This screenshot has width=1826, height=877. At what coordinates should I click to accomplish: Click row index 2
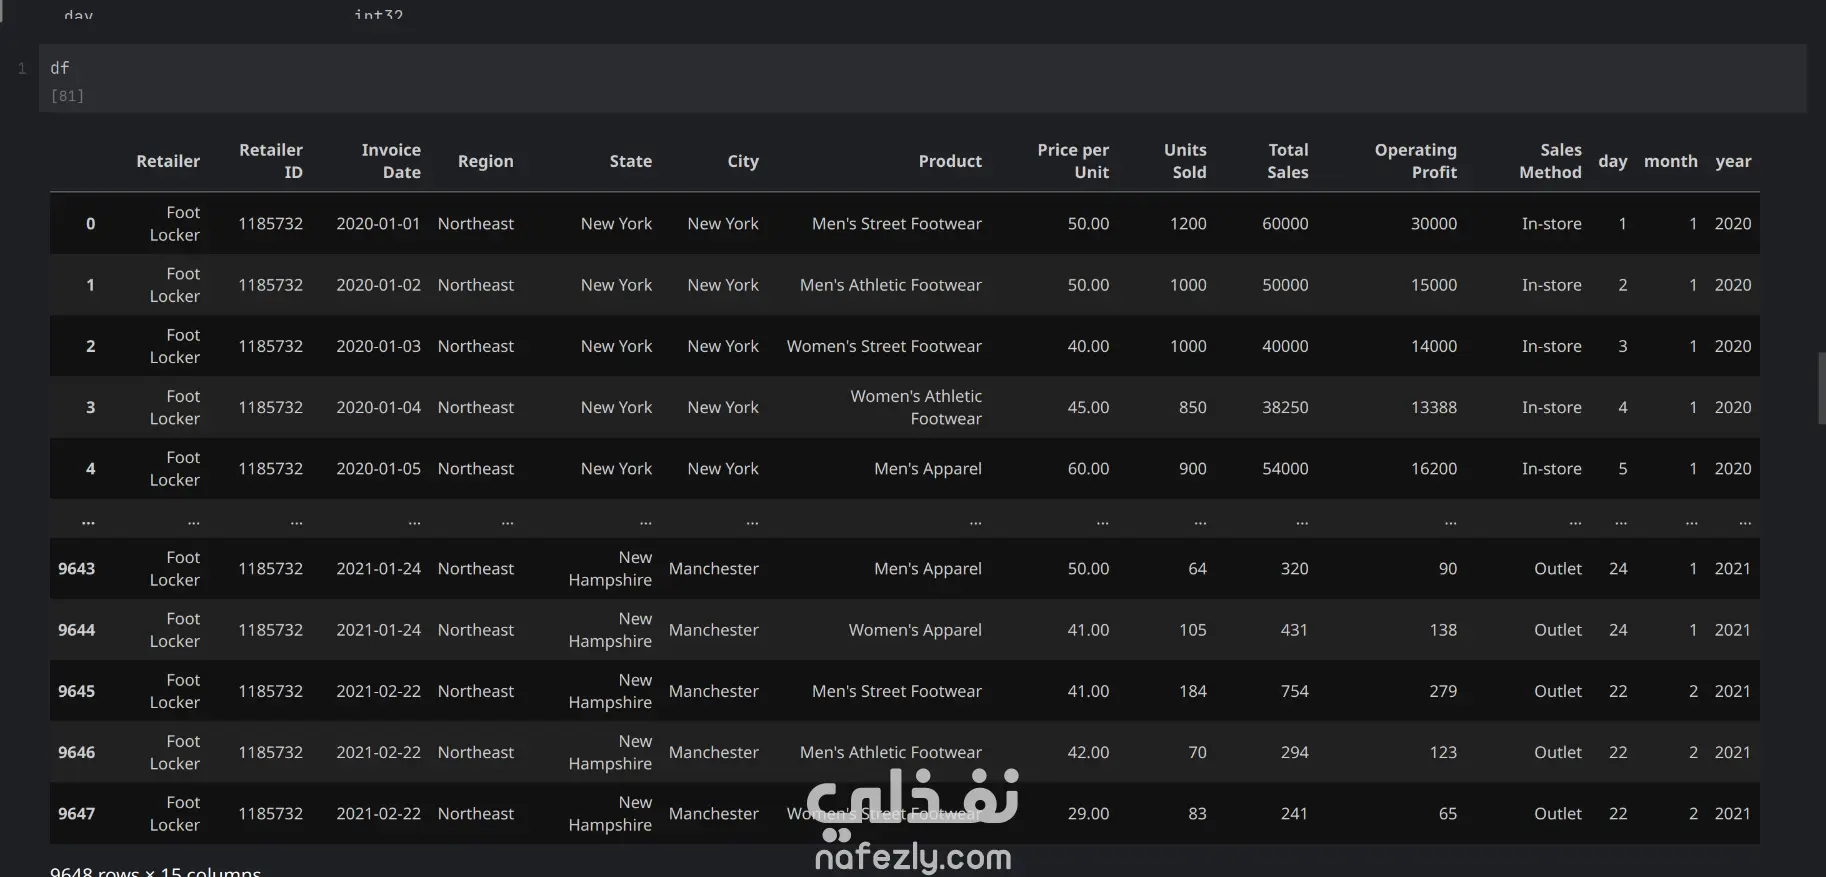[x=90, y=346]
